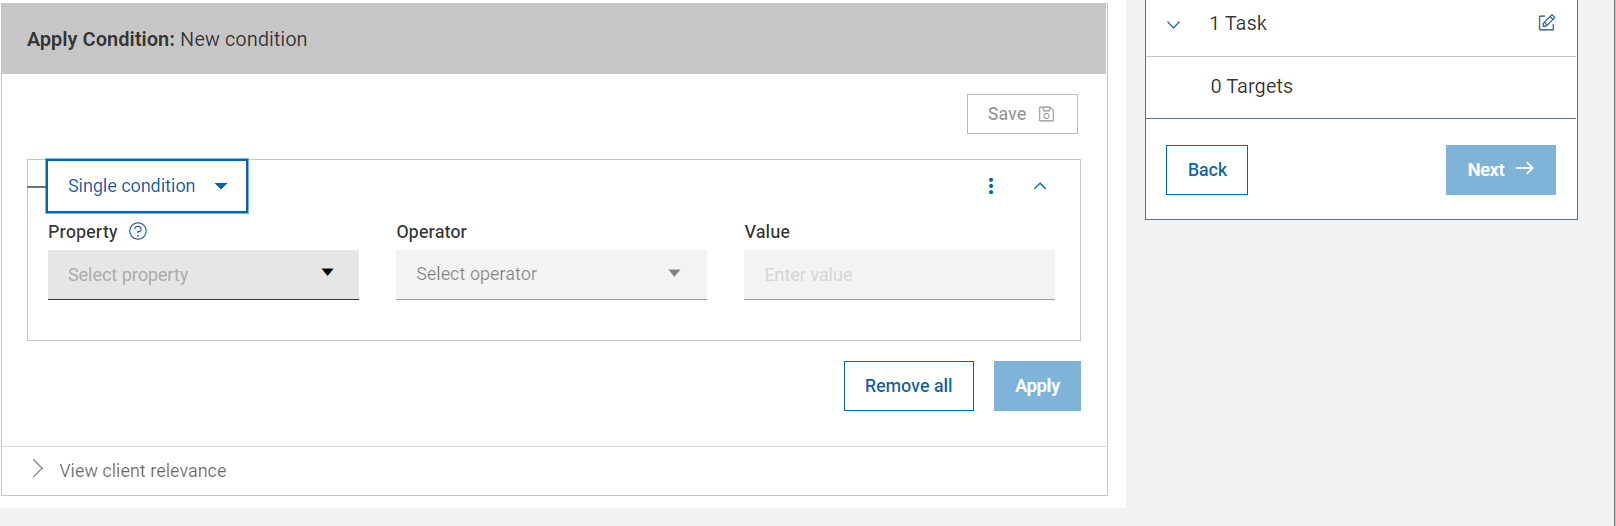Image resolution: width=1616 pixels, height=526 pixels.
Task: Collapse the 1 Task section chevron
Action: [1174, 24]
